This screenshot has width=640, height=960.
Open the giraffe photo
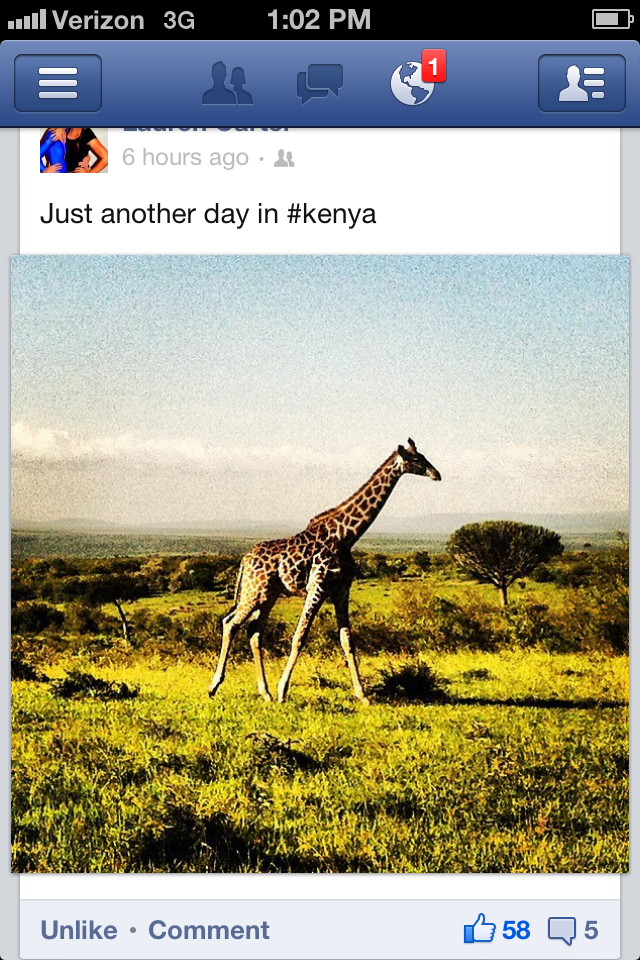pyautogui.click(x=320, y=563)
